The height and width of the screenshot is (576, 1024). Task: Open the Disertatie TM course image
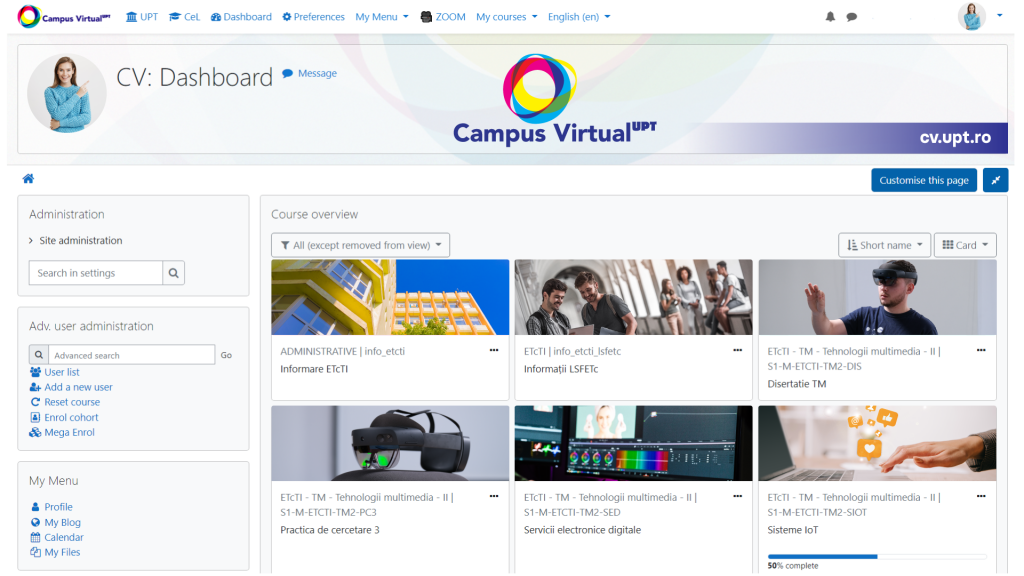pos(877,297)
